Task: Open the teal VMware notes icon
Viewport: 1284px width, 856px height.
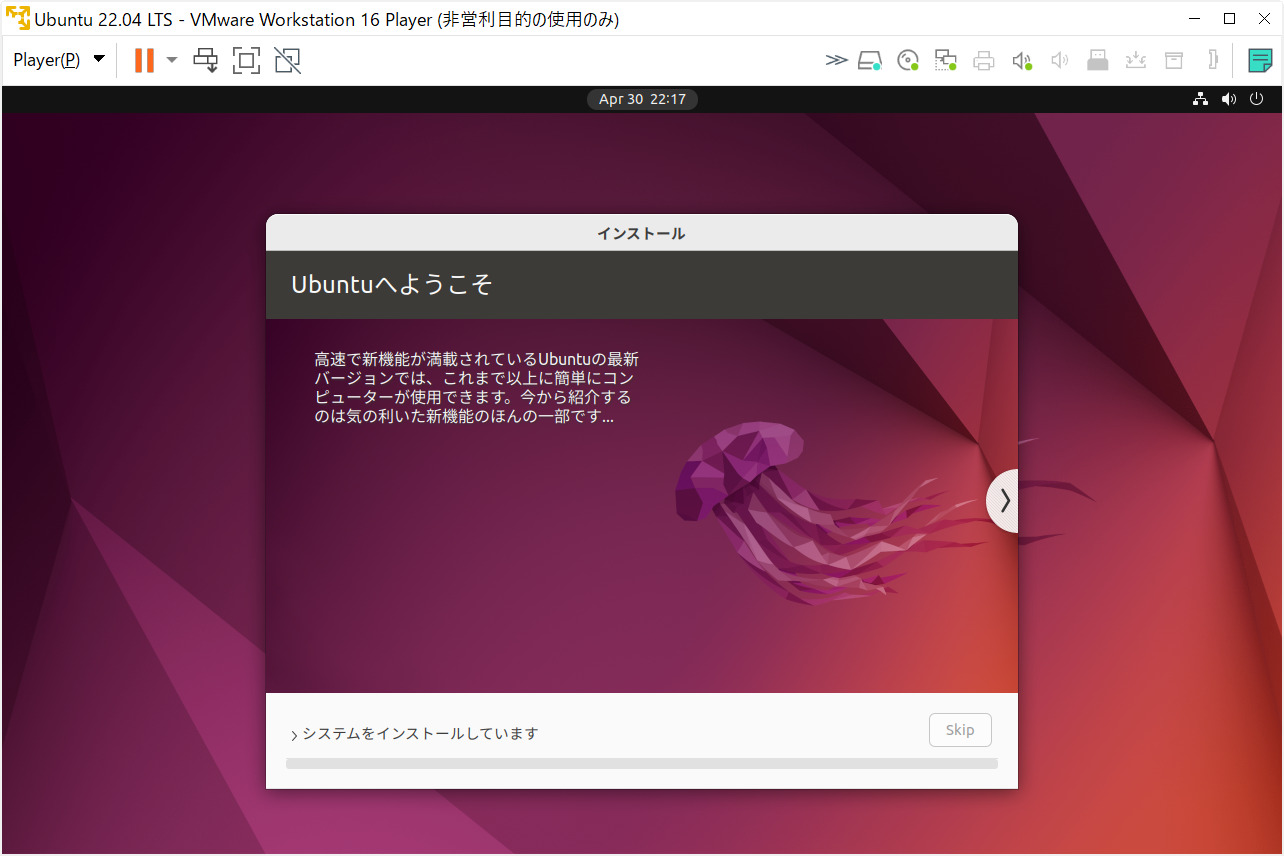Action: pyautogui.click(x=1260, y=60)
